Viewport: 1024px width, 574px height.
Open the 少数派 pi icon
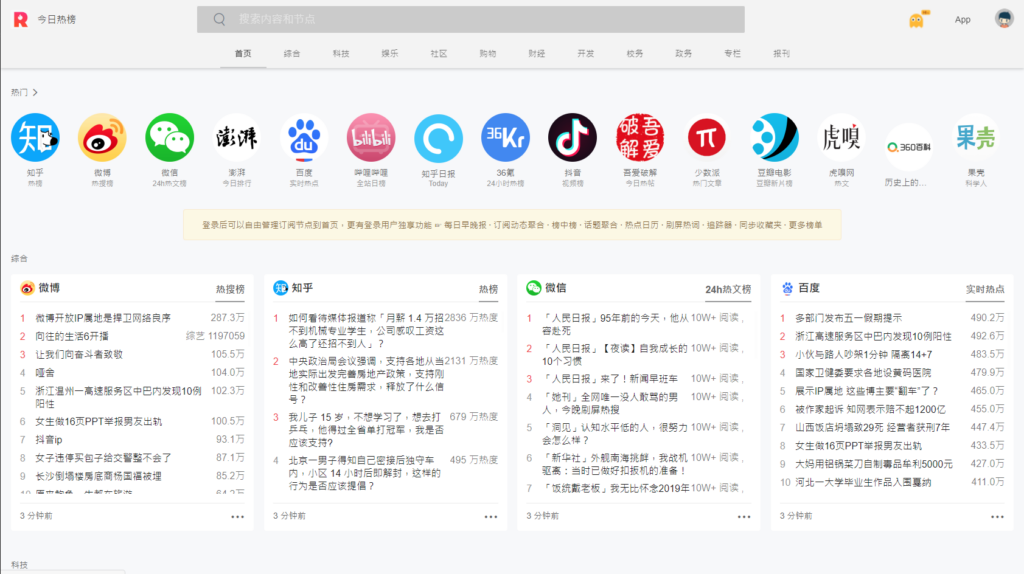click(x=707, y=138)
